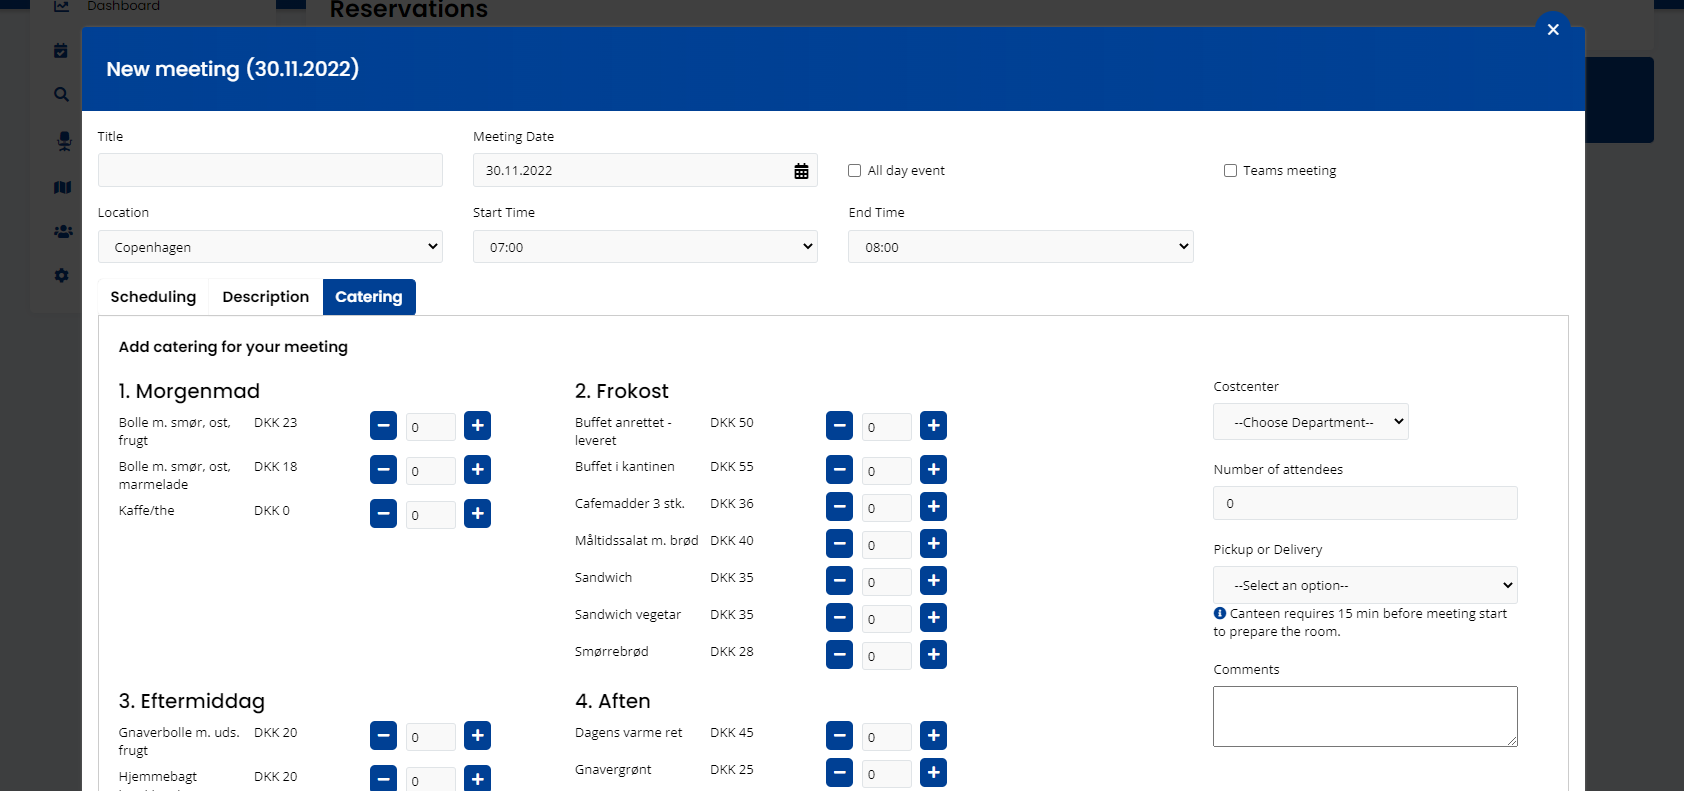
Task: Click the info icon beside Canteen requires note
Action: (1220, 613)
